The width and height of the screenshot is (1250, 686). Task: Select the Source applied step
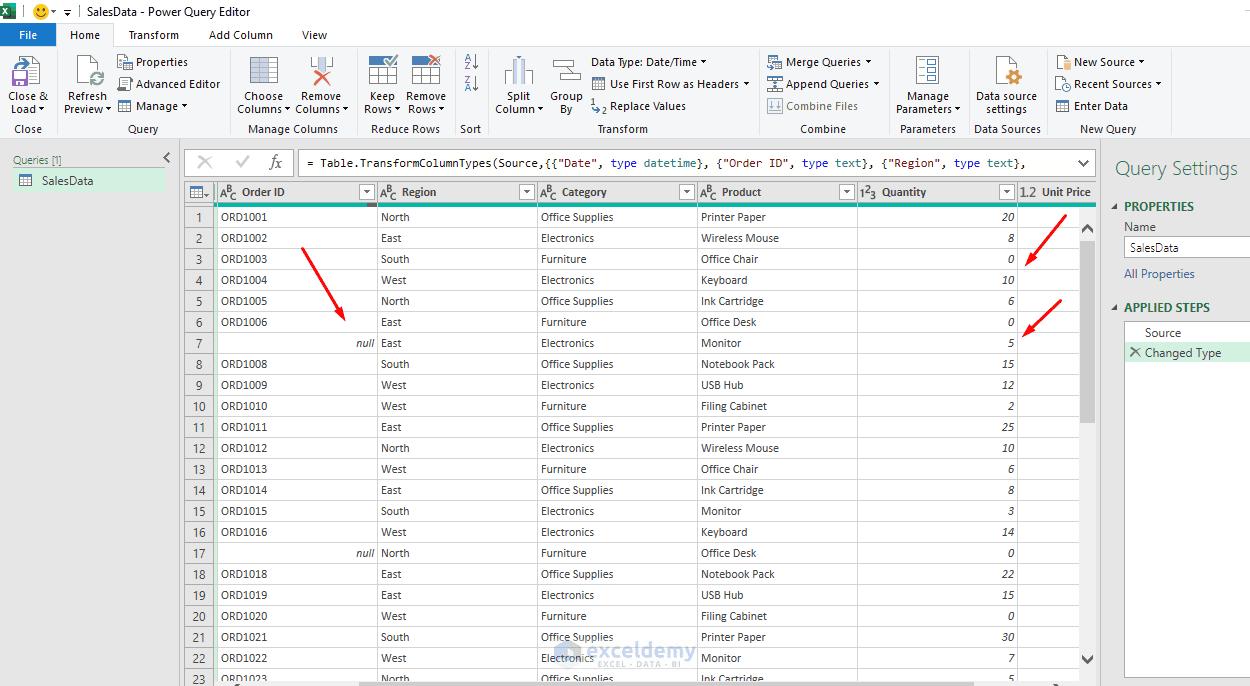pyautogui.click(x=1187, y=332)
